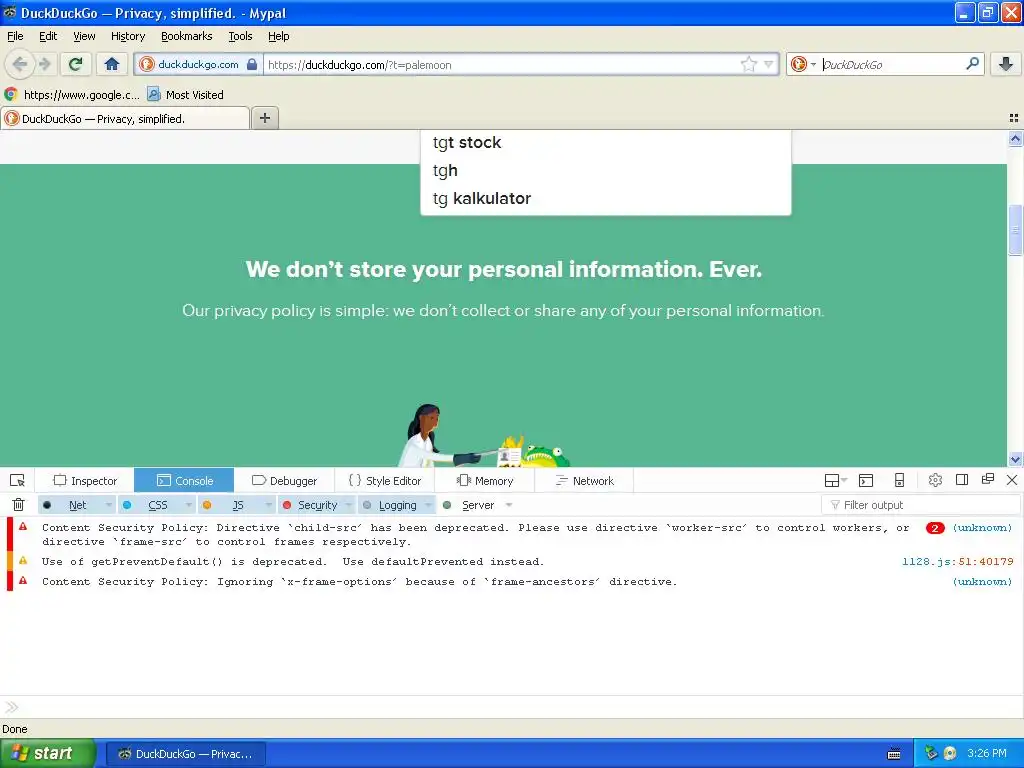The image size is (1024, 768).
Task: Open the devtools frame selector icon
Action: (835, 481)
